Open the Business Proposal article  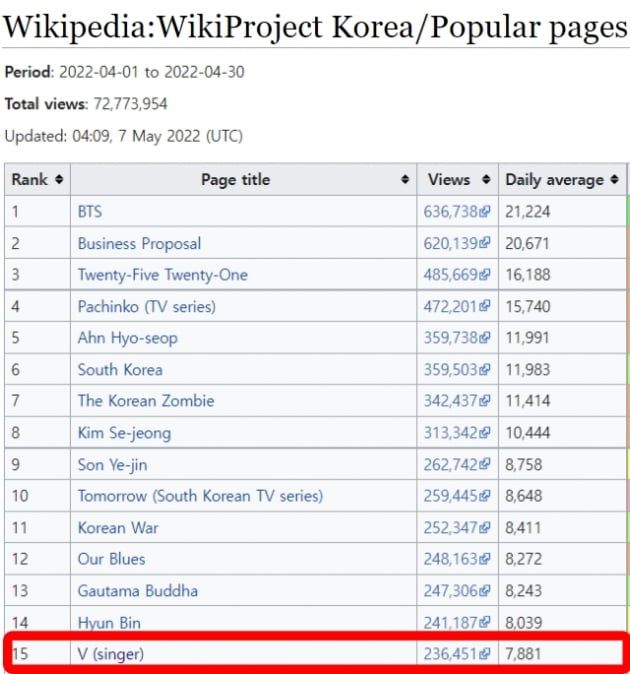click(139, 243)
